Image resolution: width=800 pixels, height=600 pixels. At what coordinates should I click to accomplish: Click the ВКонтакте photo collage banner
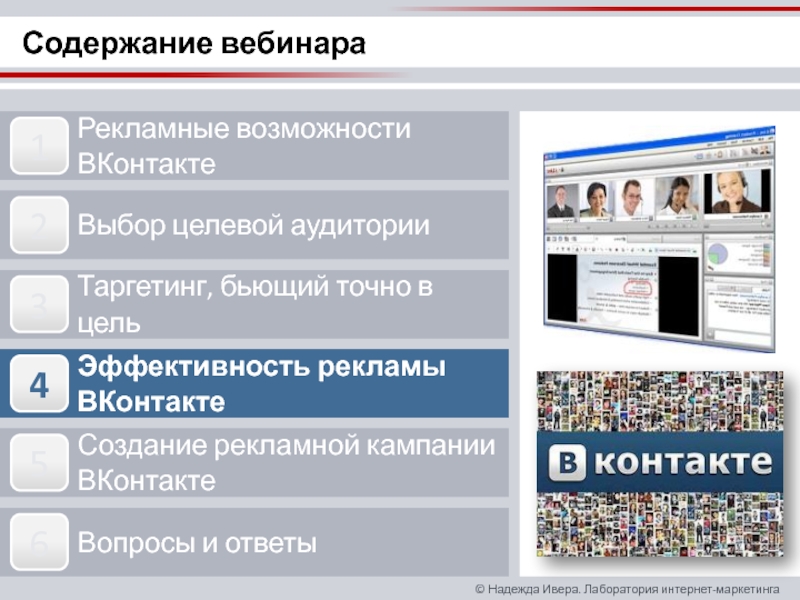coord(660,463)
